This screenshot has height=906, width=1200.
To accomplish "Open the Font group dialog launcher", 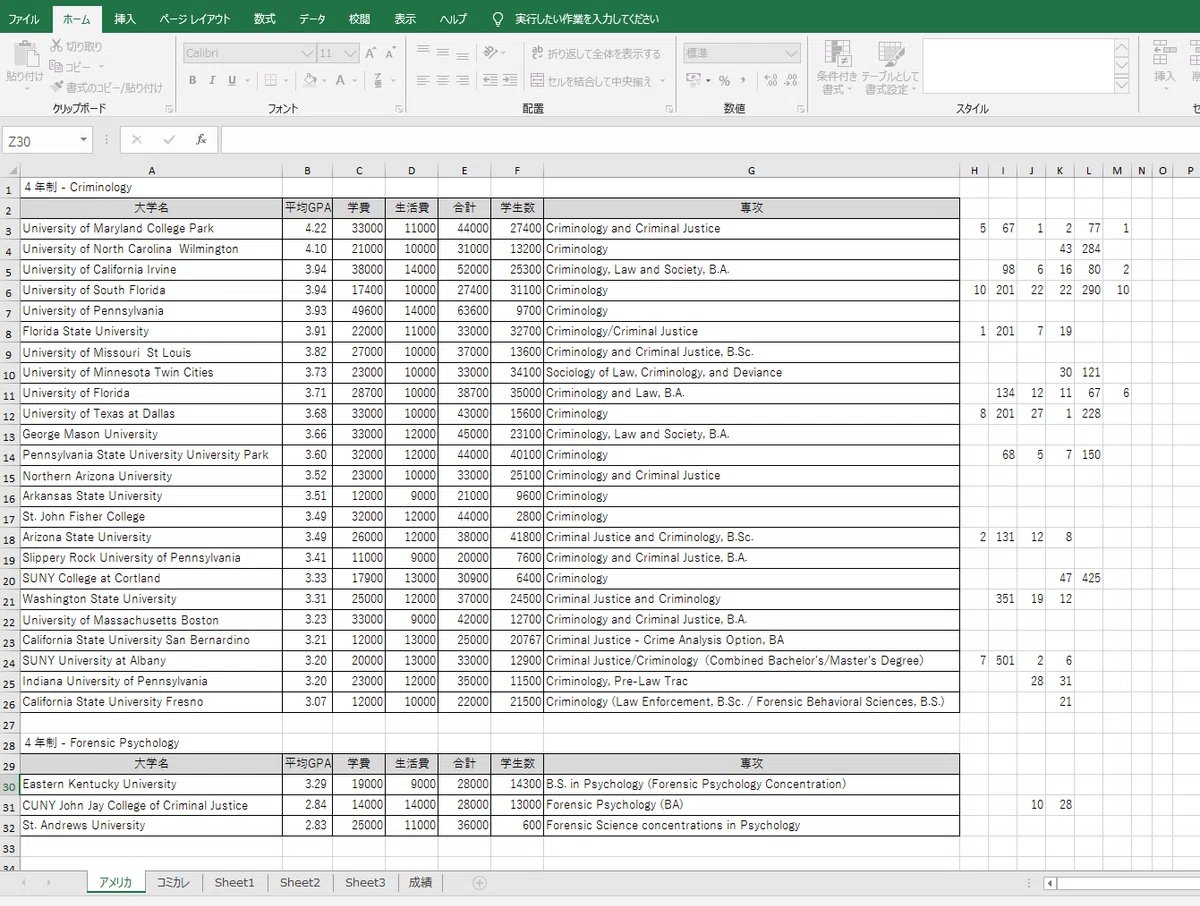I will coord(398,109).
